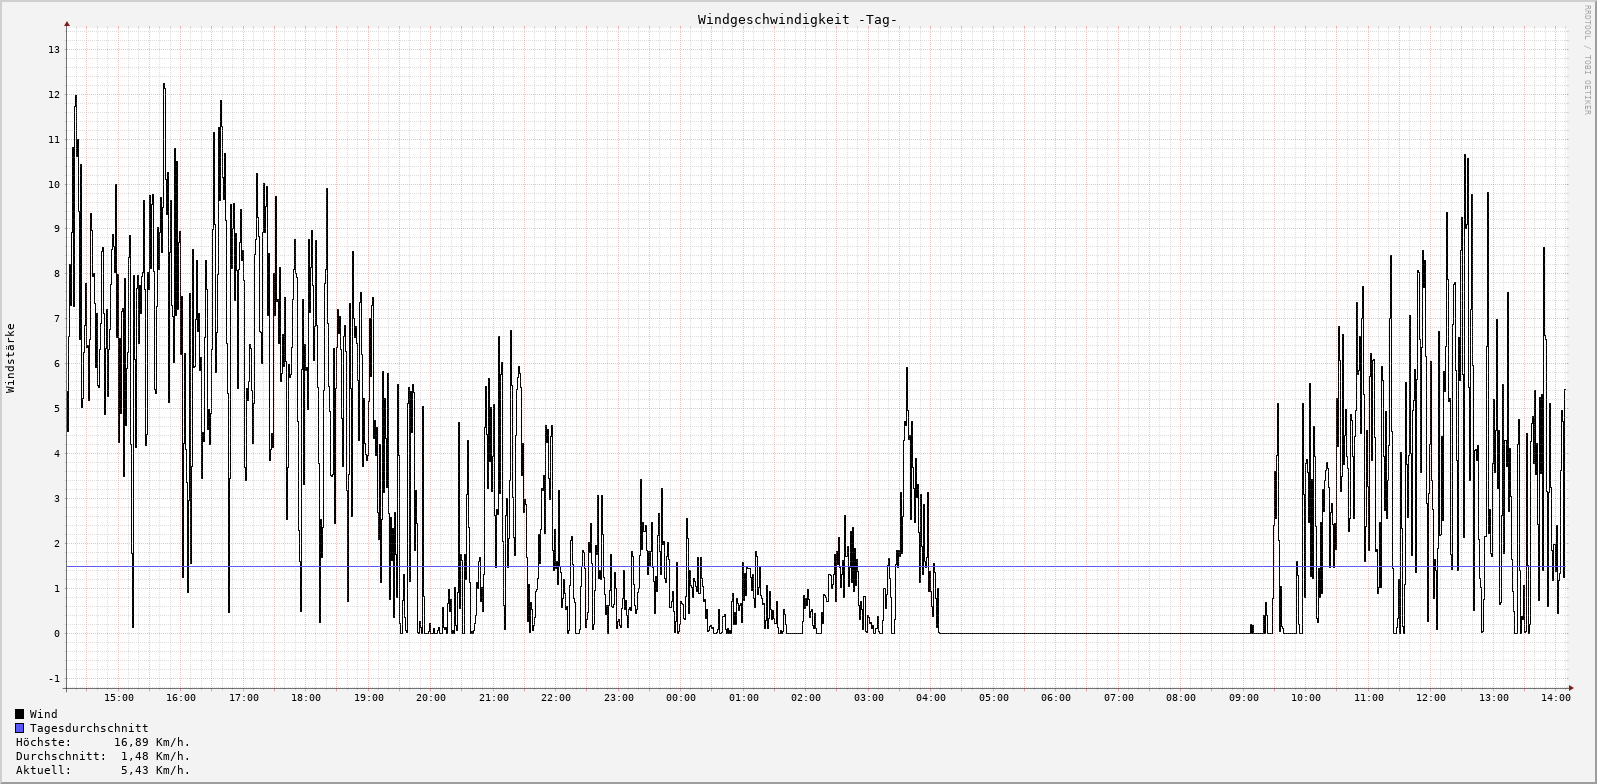Click the Aktuell value 5,43 Km/h
This screenshot has width=1597, height=784.
coord(155,770)
